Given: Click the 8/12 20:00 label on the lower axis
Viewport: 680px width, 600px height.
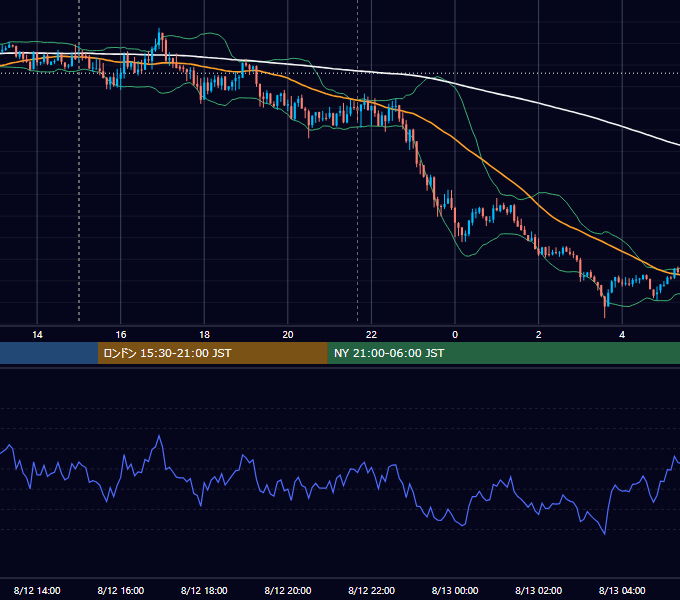Looking at the screenshot, I should pos(288,590).
